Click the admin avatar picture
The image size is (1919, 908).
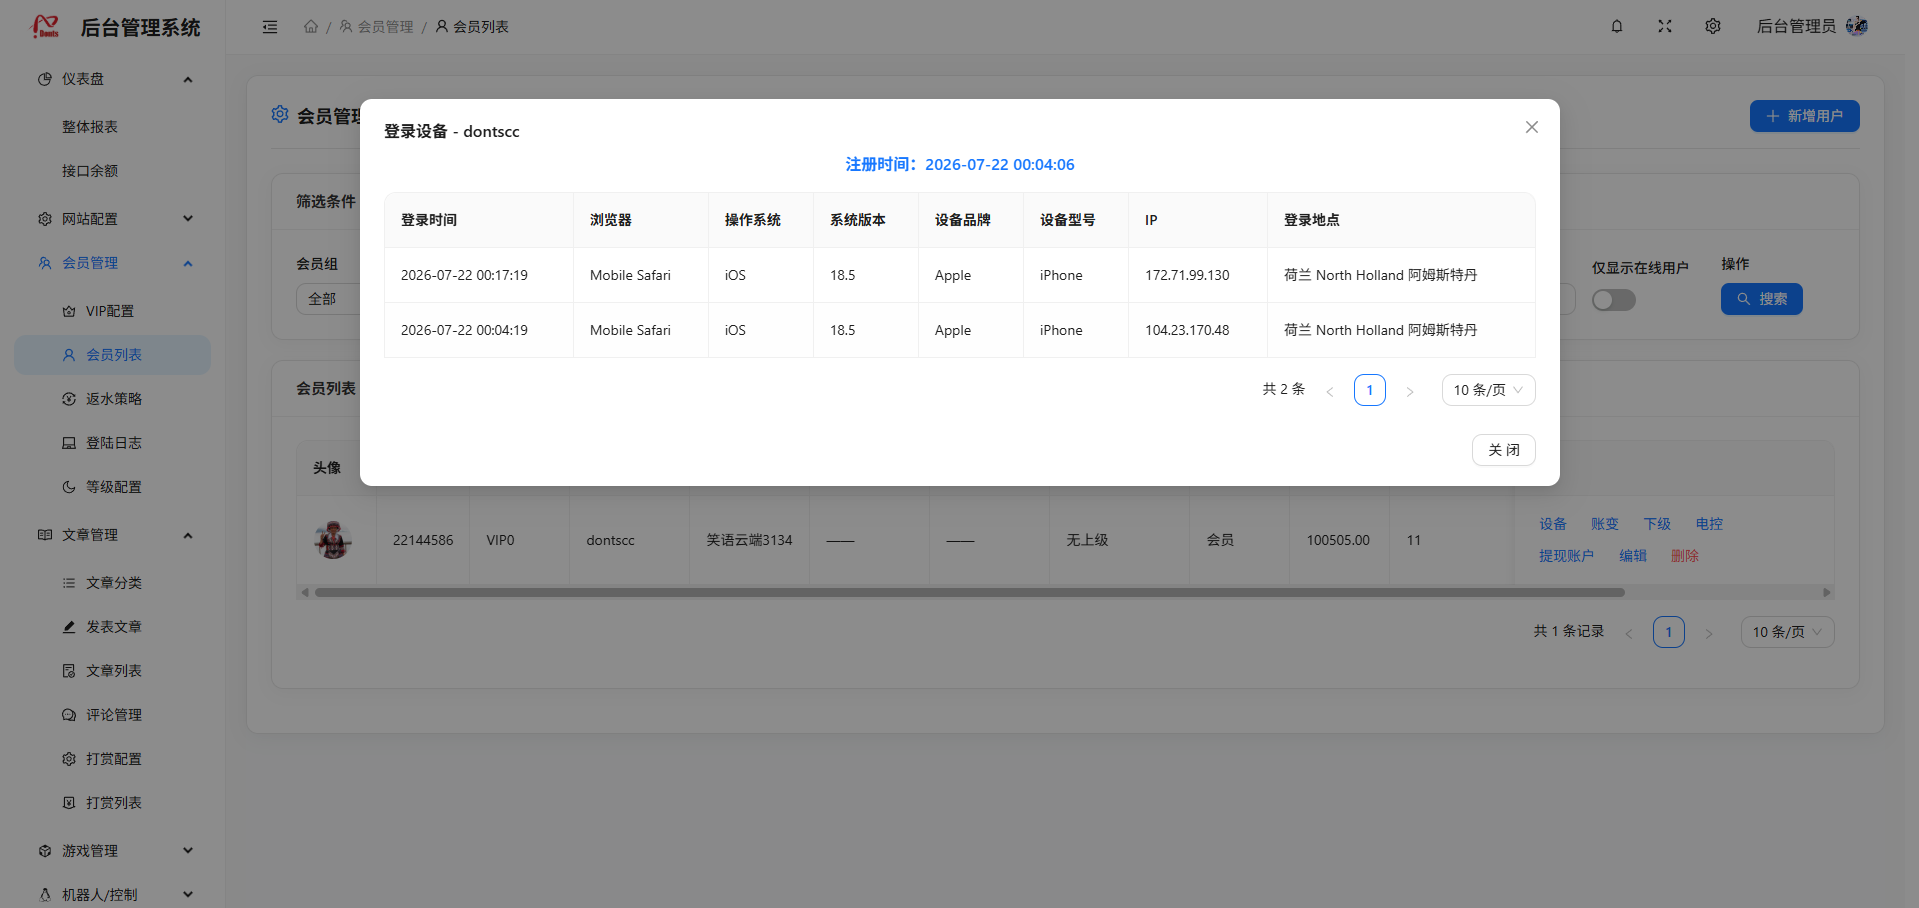[x=1857, y=26]
